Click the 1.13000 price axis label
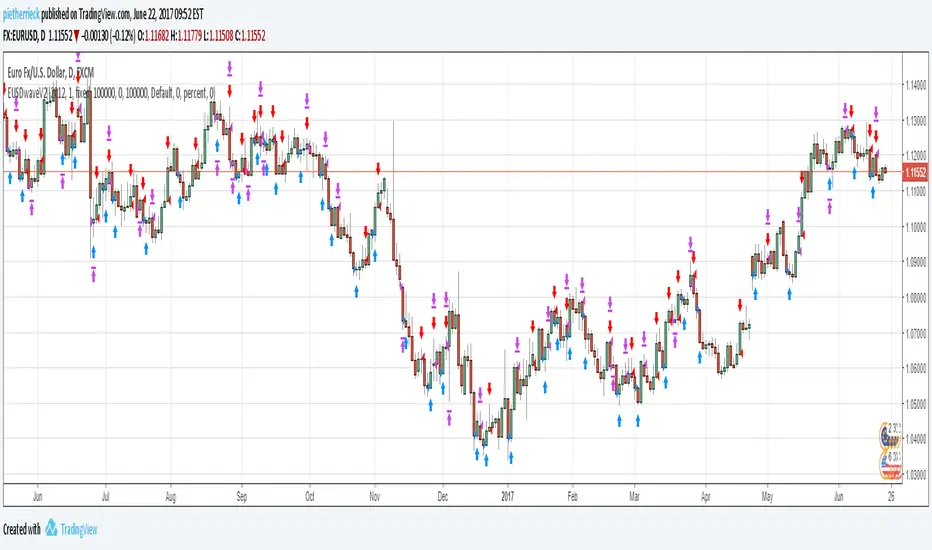Screen dimensions: 932x550 click(915, 121)
